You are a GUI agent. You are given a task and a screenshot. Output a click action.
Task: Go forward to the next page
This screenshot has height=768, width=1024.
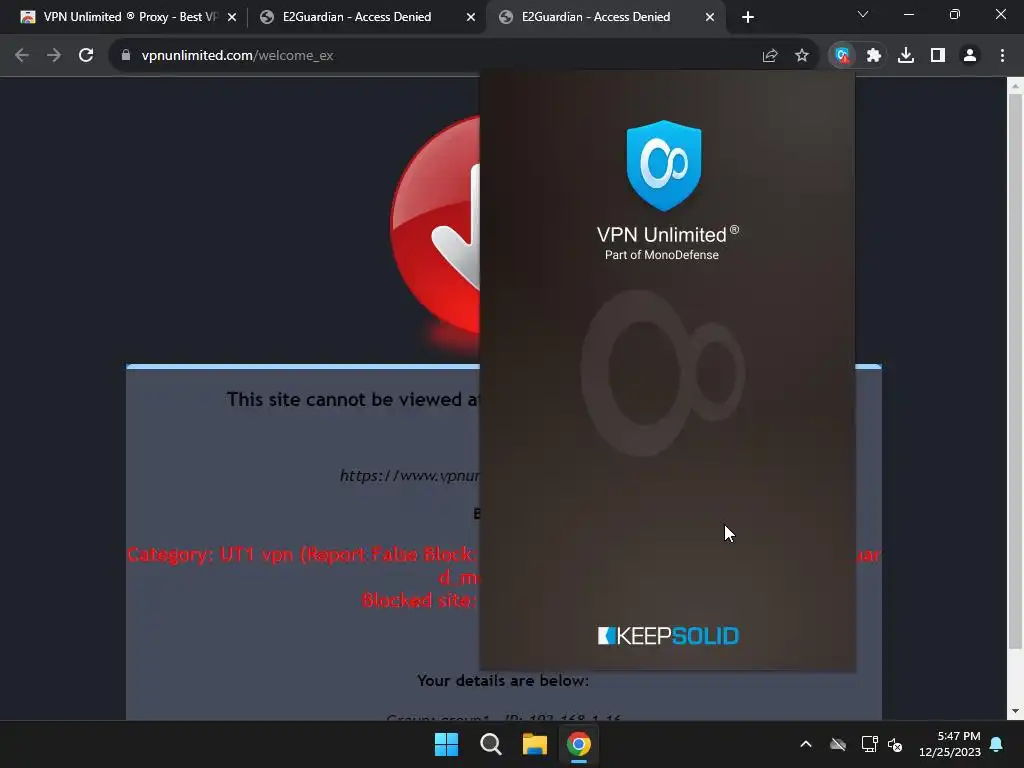(54, 56)
